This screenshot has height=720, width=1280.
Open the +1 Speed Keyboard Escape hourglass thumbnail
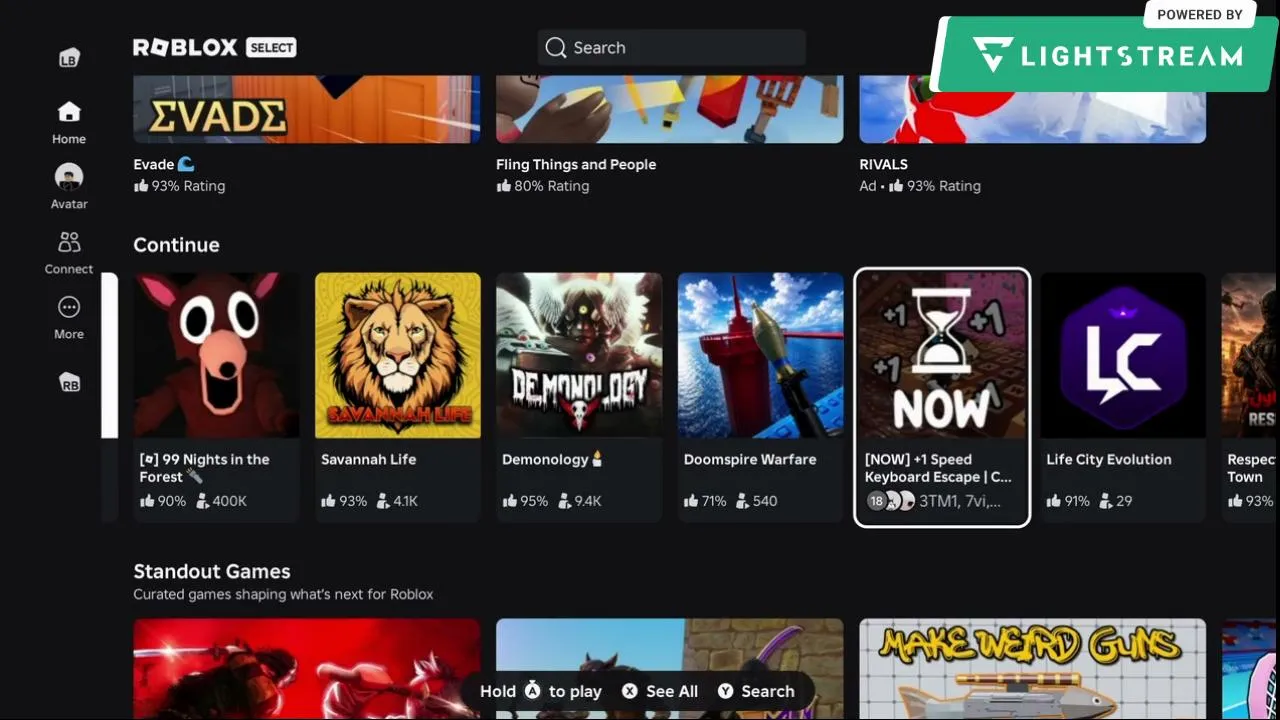(942, 356)
